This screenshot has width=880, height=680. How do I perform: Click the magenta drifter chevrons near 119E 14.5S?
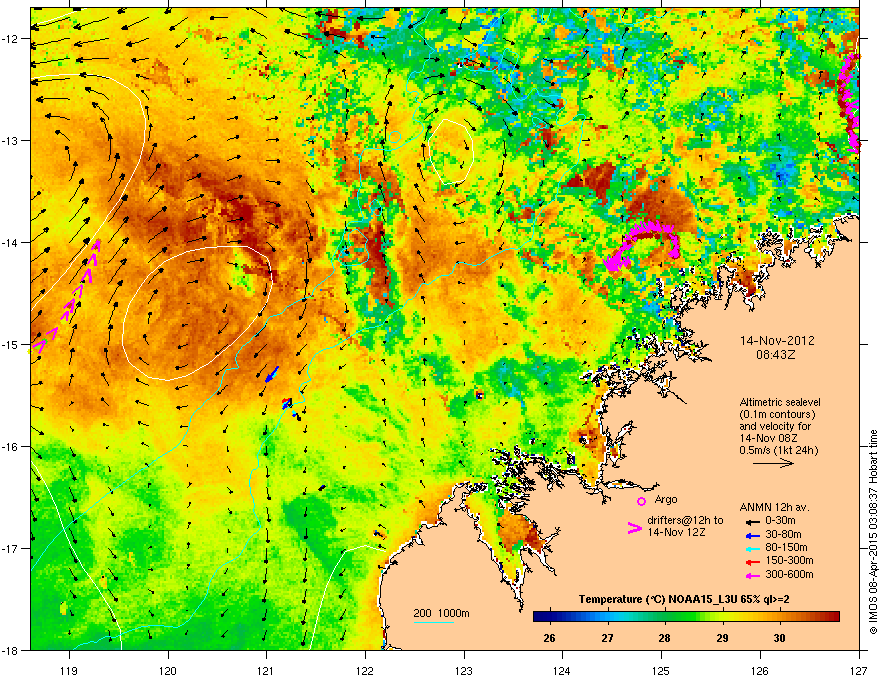68,296
